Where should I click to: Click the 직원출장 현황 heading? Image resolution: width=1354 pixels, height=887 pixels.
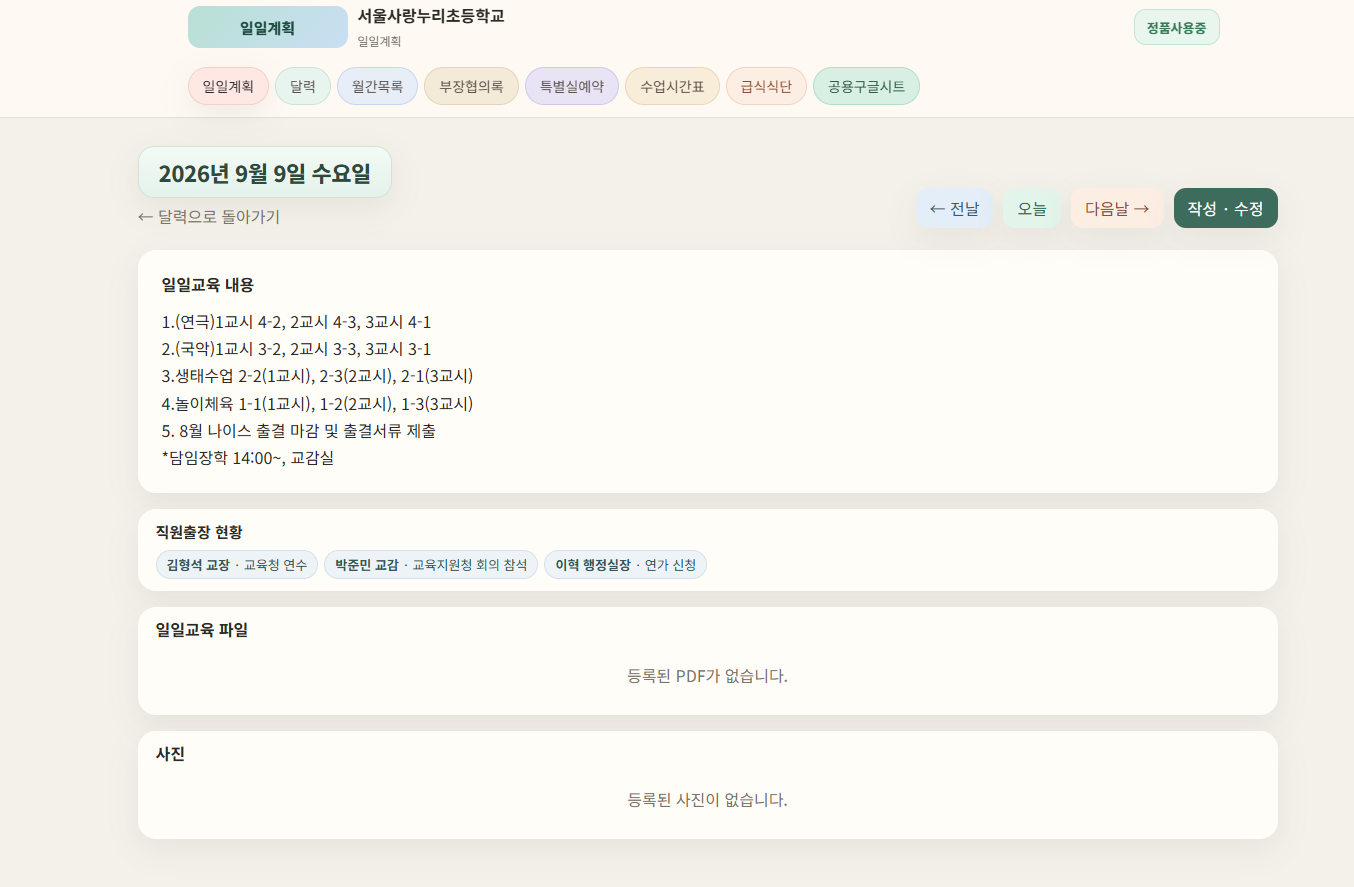click(x=199, y=531)
